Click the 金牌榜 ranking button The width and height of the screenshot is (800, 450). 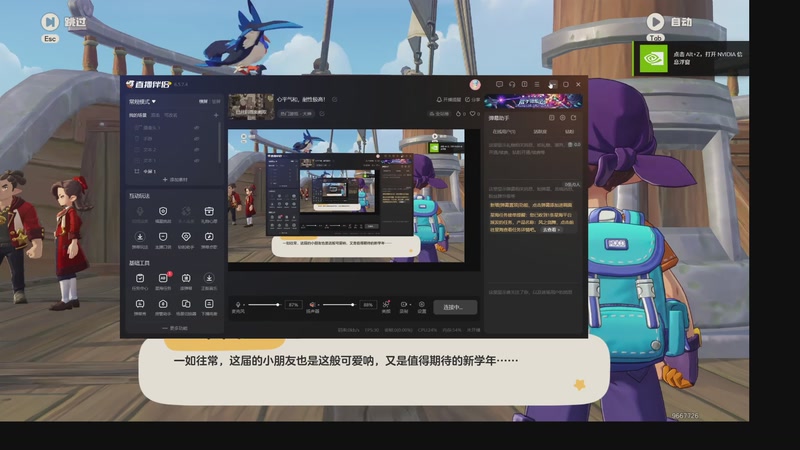click(439, 114)
